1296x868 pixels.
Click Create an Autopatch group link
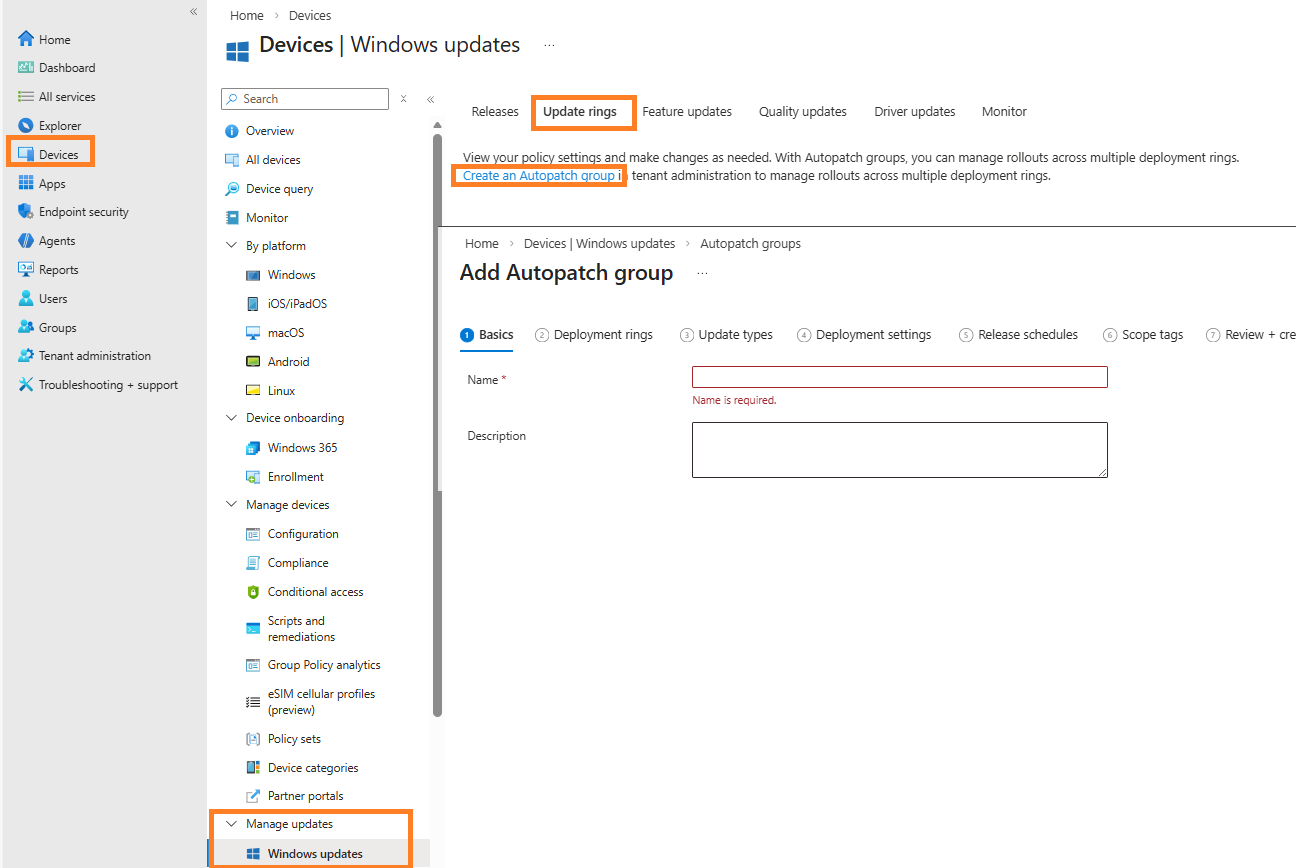tap(539, 176)
